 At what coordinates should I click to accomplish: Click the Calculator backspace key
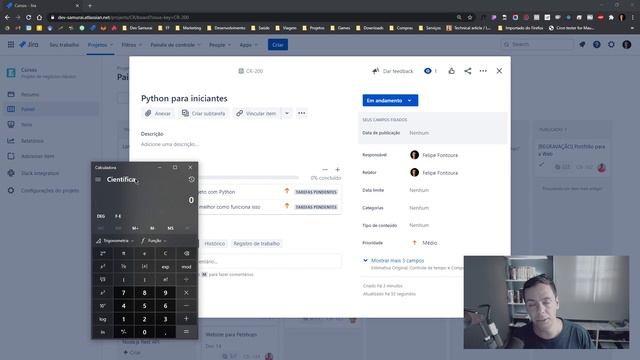tap(186, 253)
